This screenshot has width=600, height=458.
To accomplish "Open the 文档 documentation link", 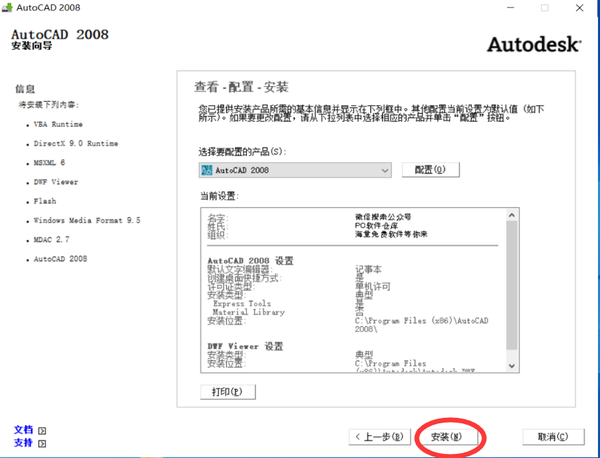I will 24,430.
